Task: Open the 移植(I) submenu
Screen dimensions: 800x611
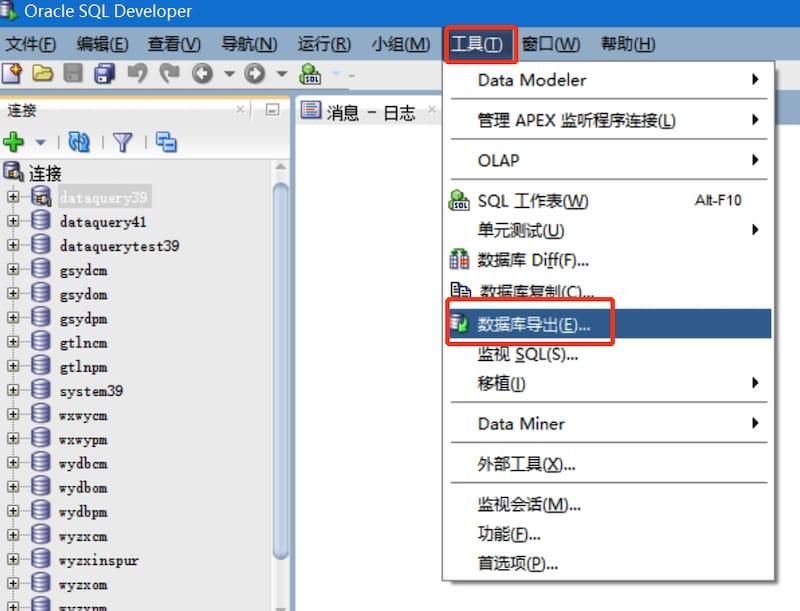Action: pyautogui.click(x=608, y=383)
